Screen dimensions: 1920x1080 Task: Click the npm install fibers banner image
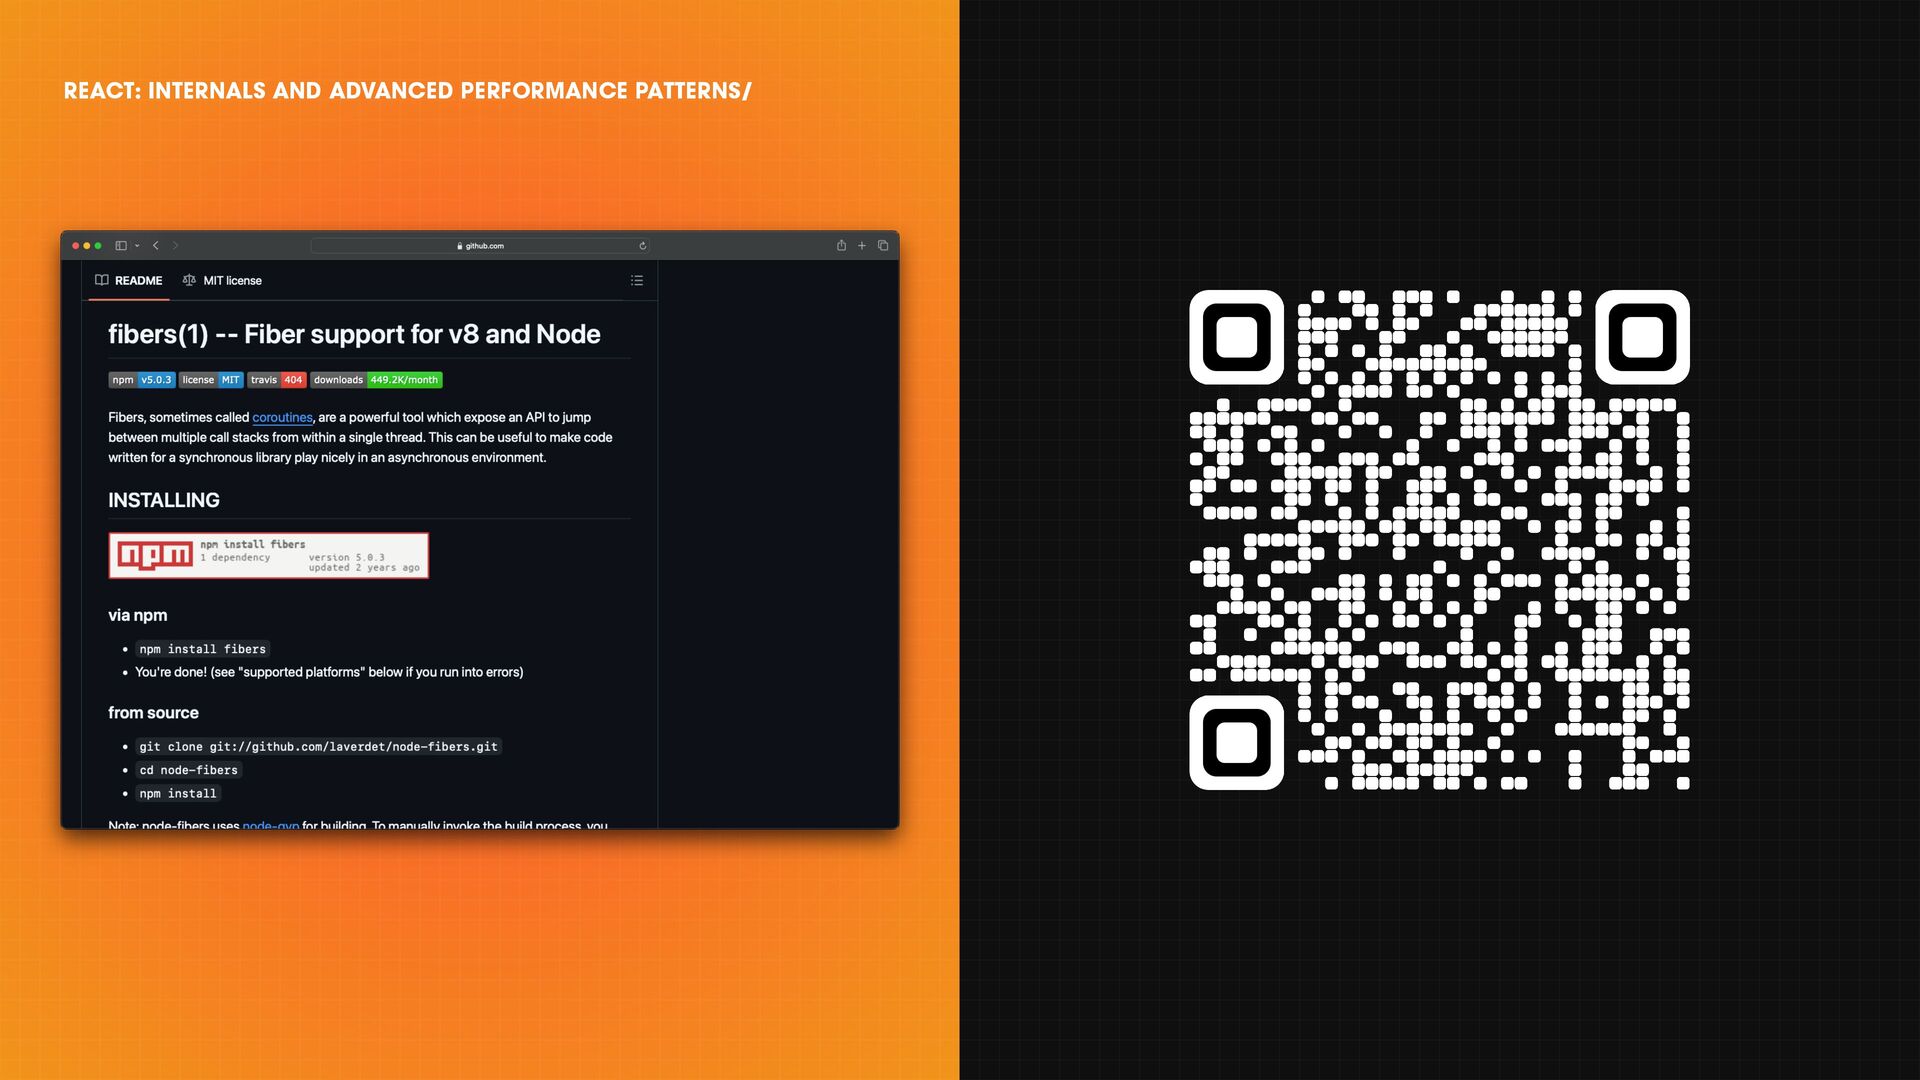(x=268, y=555)
